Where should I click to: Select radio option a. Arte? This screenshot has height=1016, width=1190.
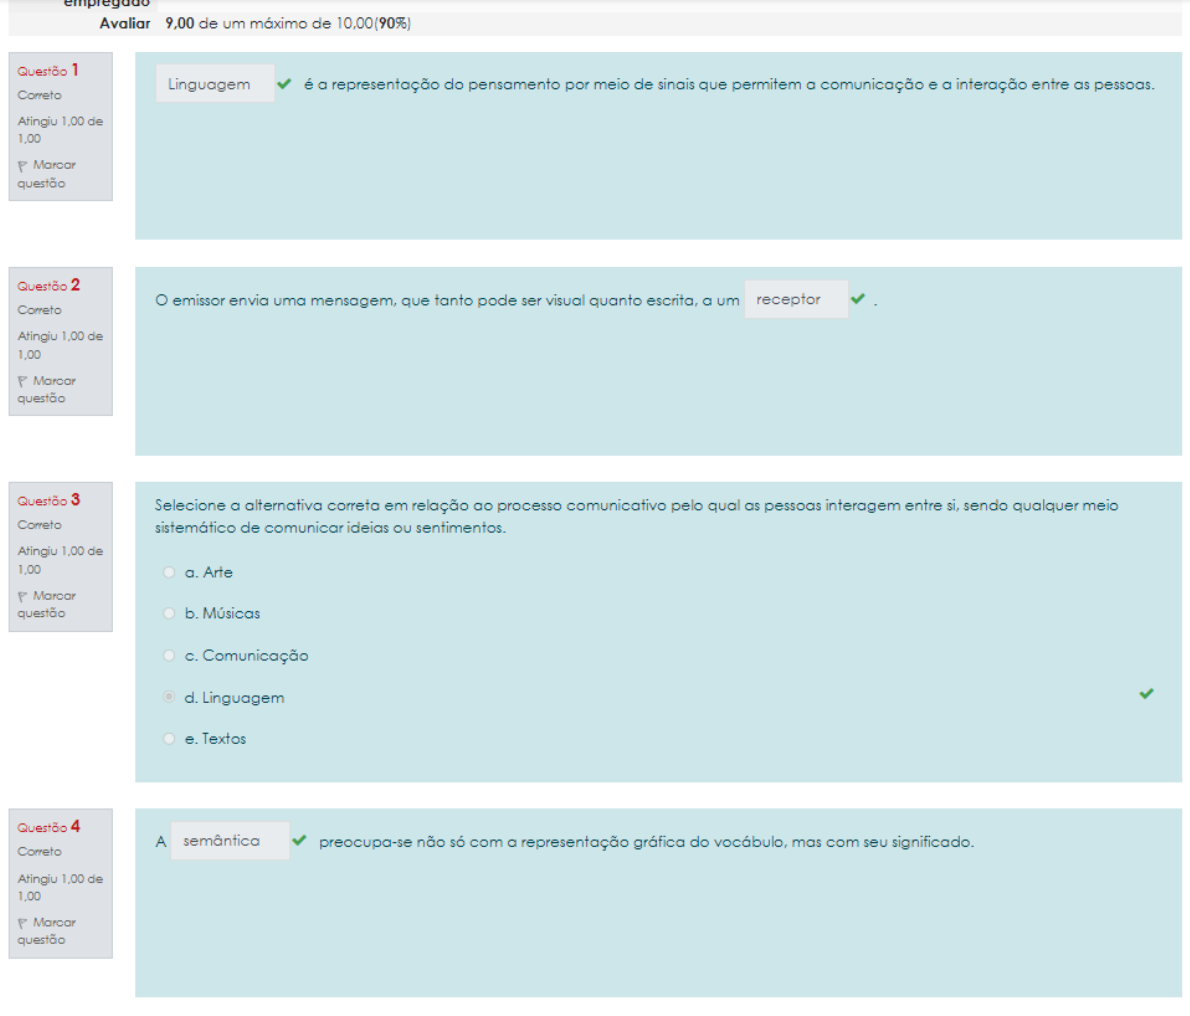(169, 572)
